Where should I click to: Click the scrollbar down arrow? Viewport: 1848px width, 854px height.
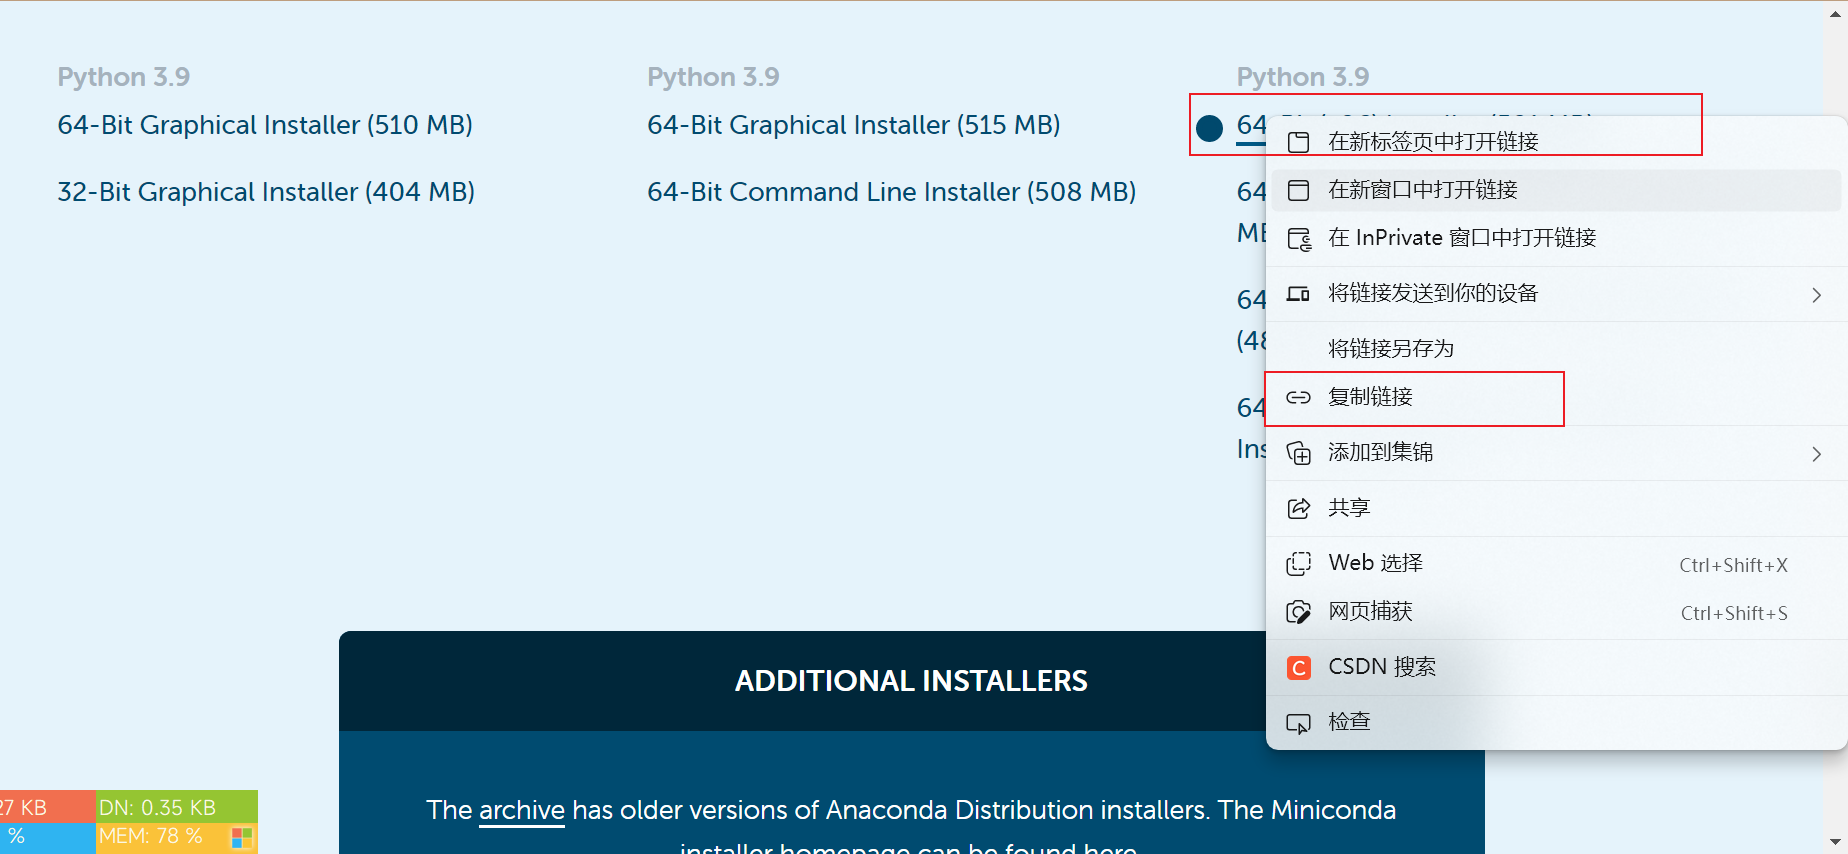pyautogui.click(x=1836, y=842)
